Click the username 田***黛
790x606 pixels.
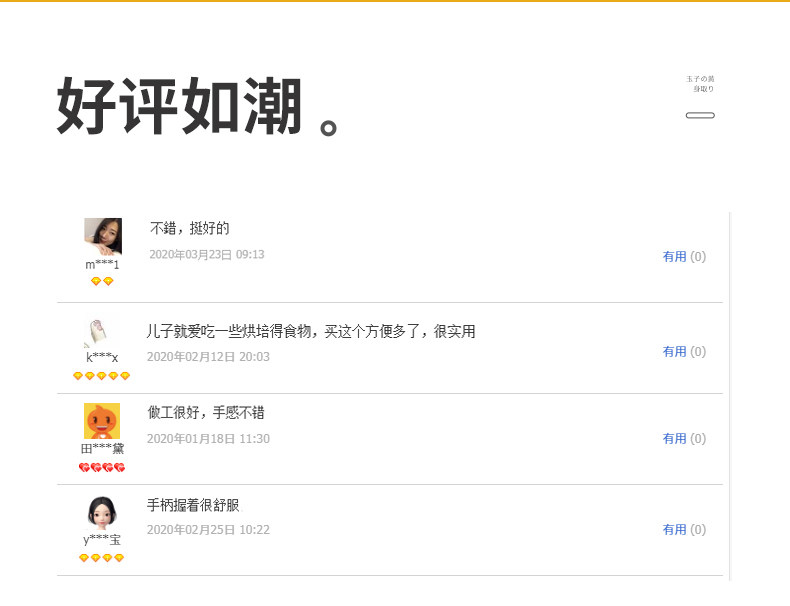[102, 448]
